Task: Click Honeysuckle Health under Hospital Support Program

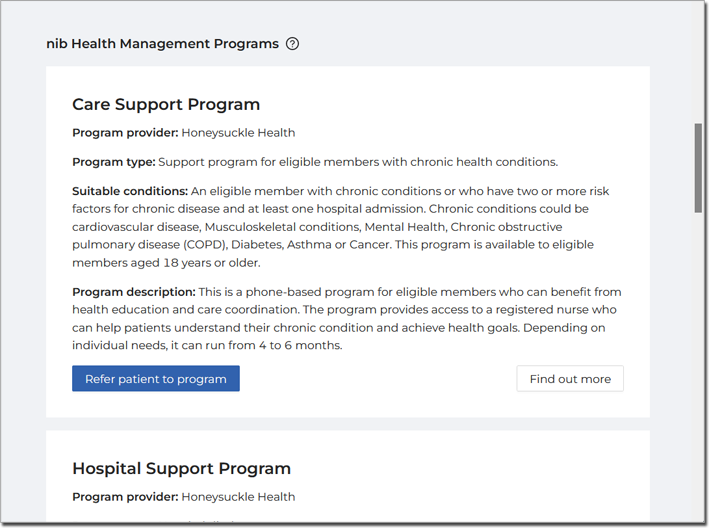Action: point(238,497)
